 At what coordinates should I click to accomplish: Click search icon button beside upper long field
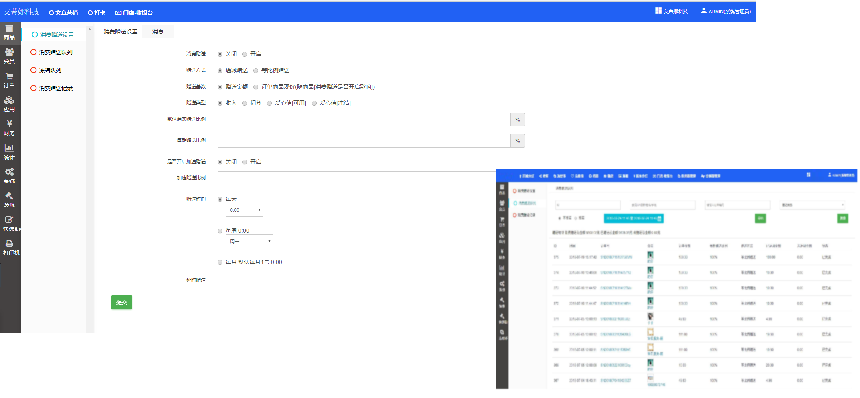tap(517, 119)
